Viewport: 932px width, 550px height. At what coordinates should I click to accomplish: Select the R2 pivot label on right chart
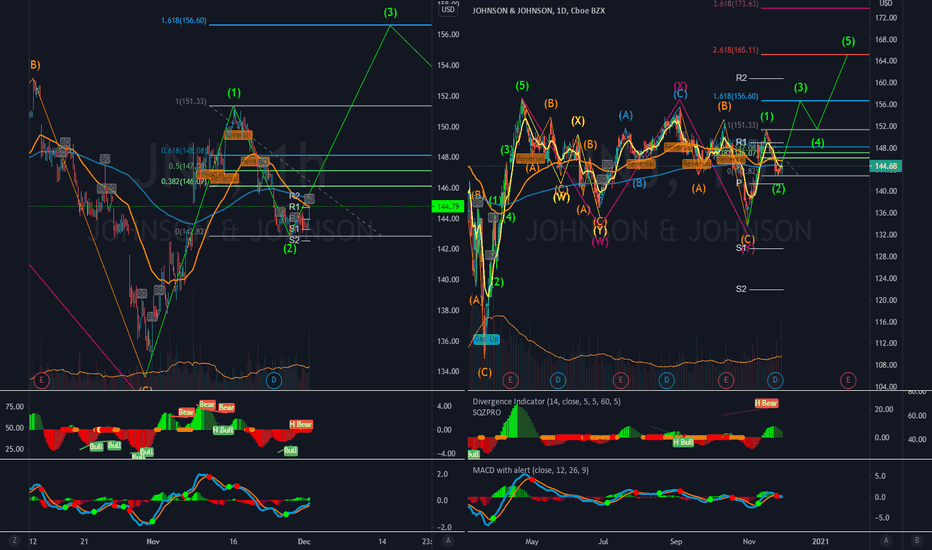point(741,78)
